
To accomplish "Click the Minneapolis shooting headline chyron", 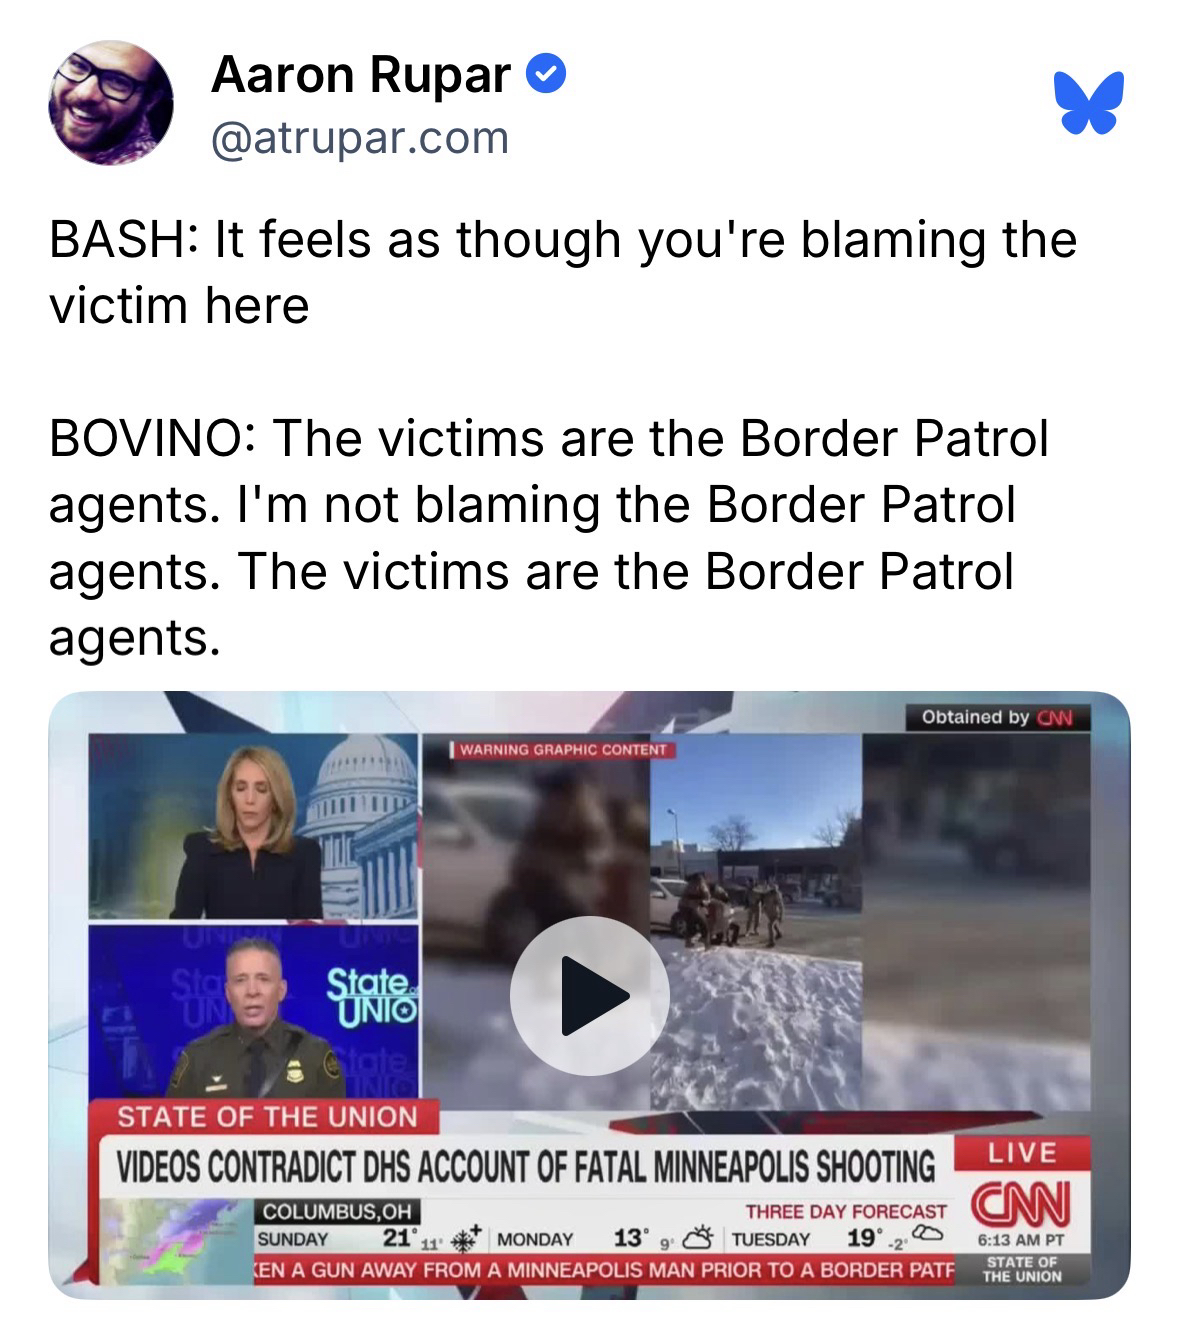I will click(526, 1165).
